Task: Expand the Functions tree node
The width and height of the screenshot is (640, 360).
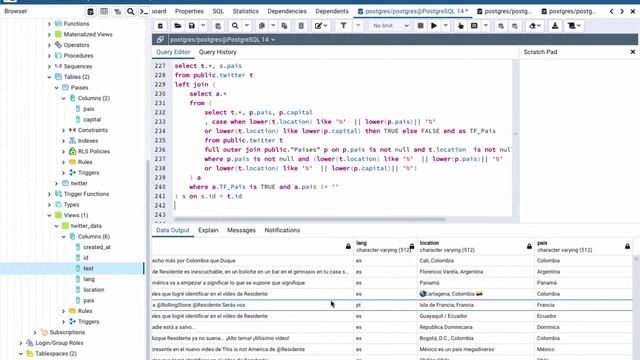Action: click(49, 24)
